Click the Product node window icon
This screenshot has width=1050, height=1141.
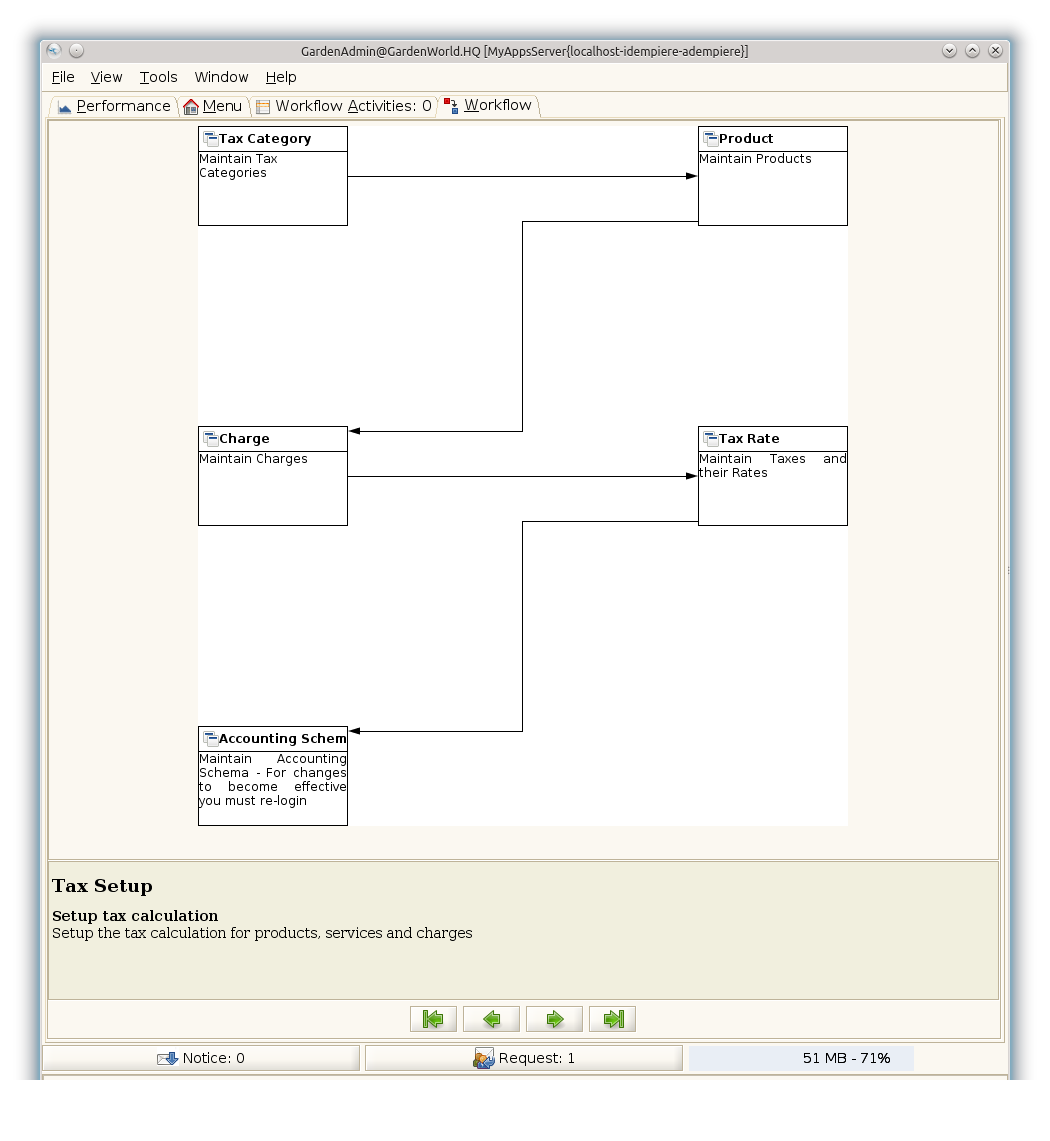pyautogui.click(x=710, y=139)
